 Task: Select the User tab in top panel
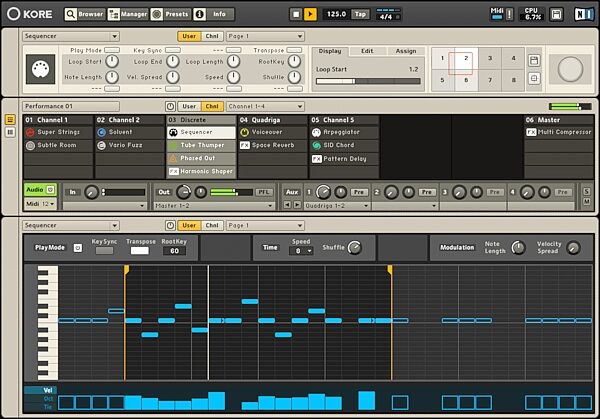[189, 36]
